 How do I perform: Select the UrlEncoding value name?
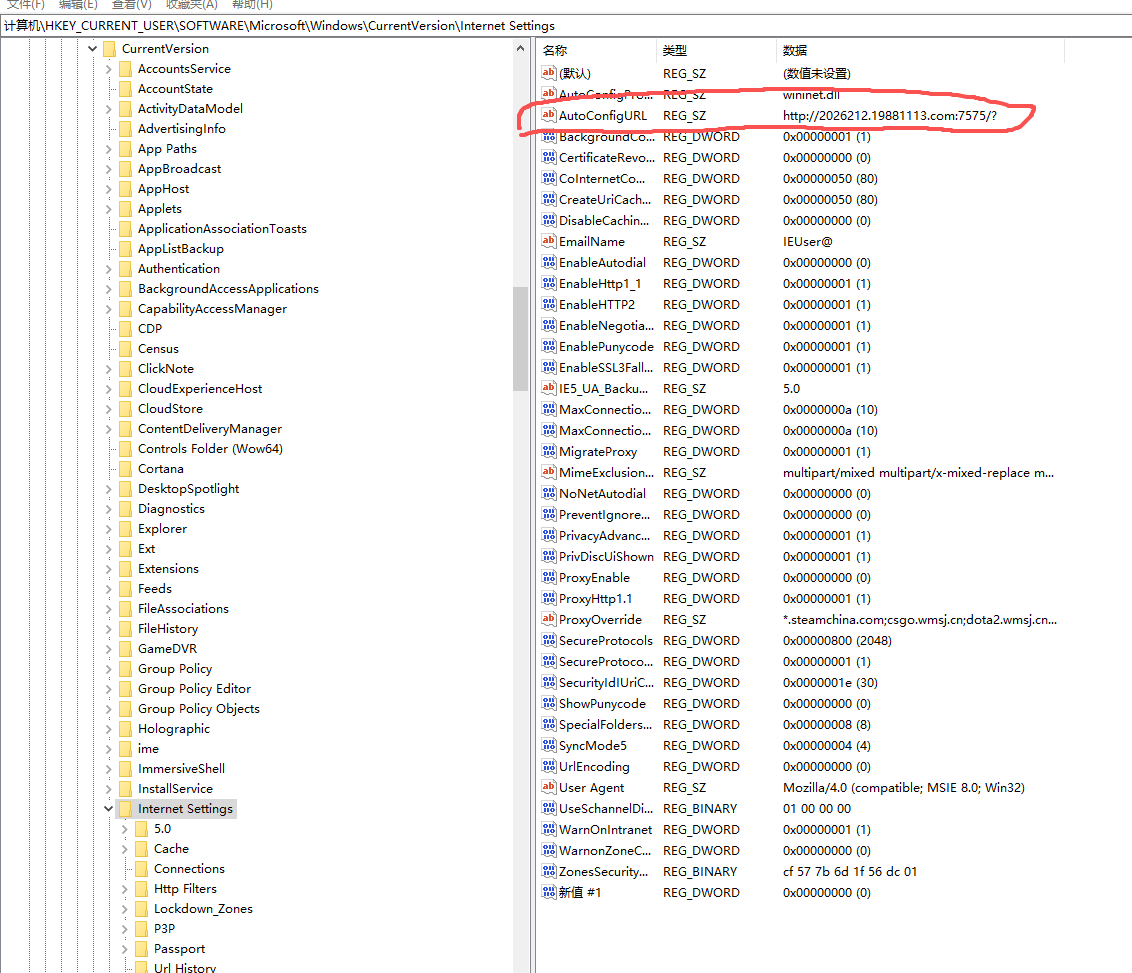coord(594,767)
